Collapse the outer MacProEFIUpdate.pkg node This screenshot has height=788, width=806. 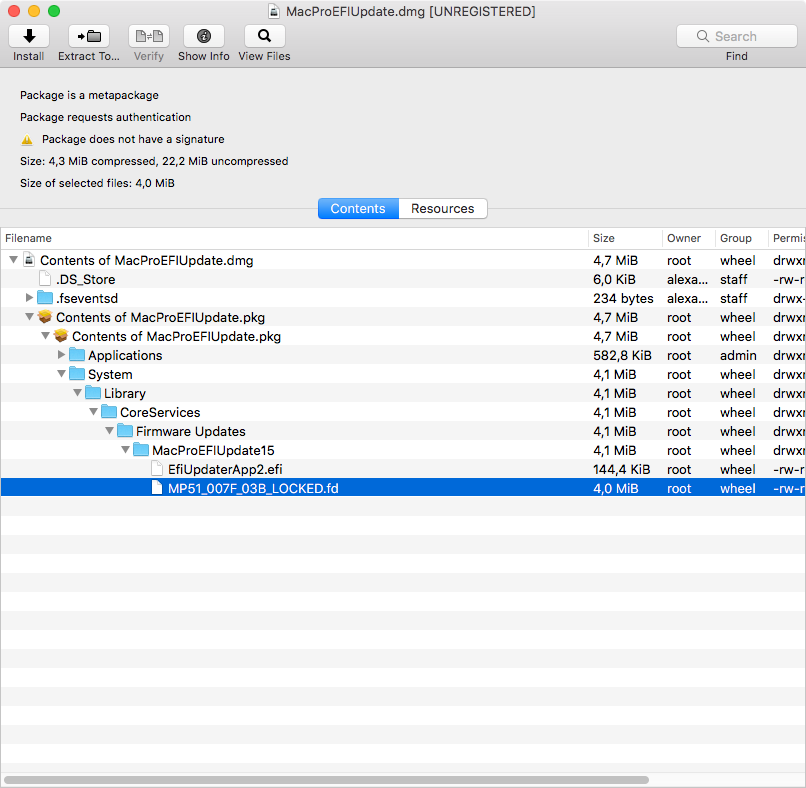pos(30,317)
